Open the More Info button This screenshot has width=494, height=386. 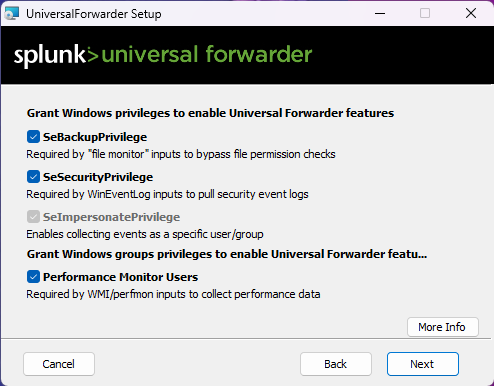click(443, 327)
